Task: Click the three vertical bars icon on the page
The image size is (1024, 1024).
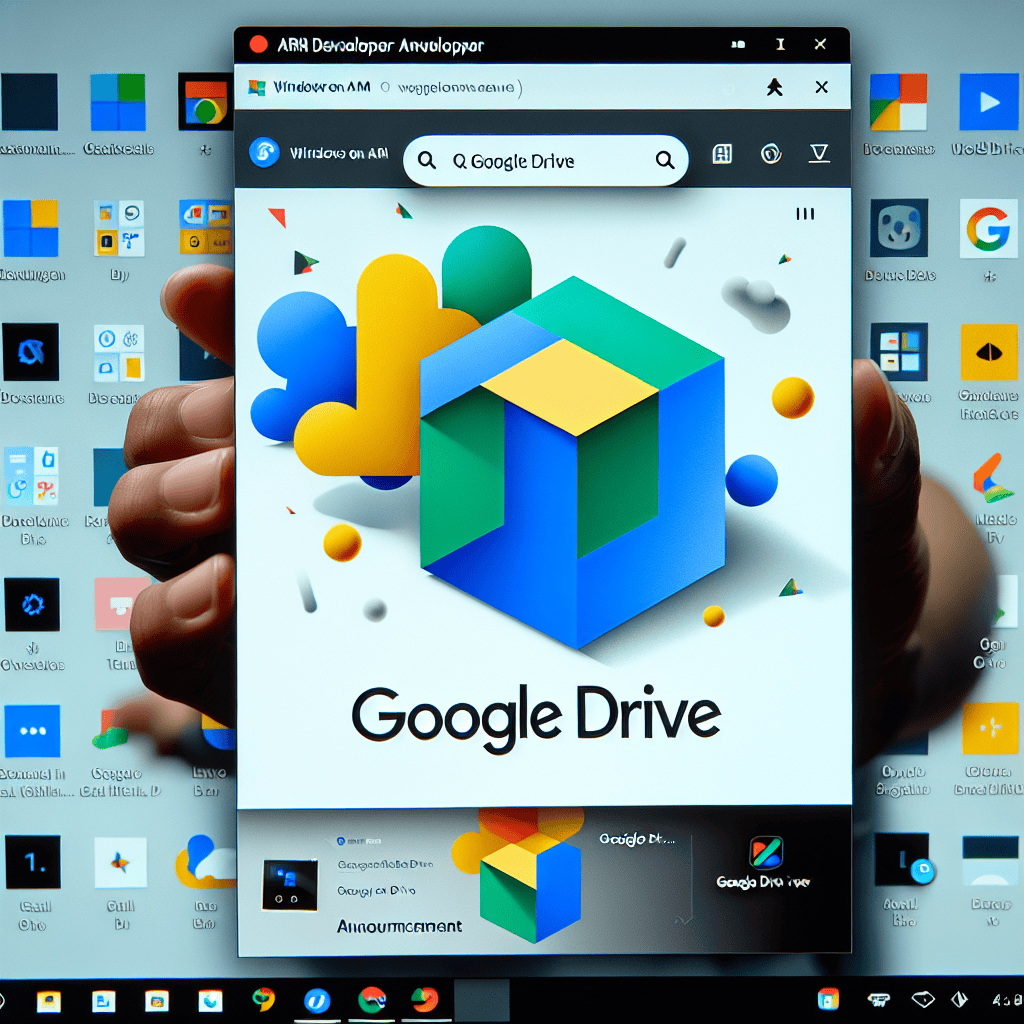Action: tap(805, 214)
